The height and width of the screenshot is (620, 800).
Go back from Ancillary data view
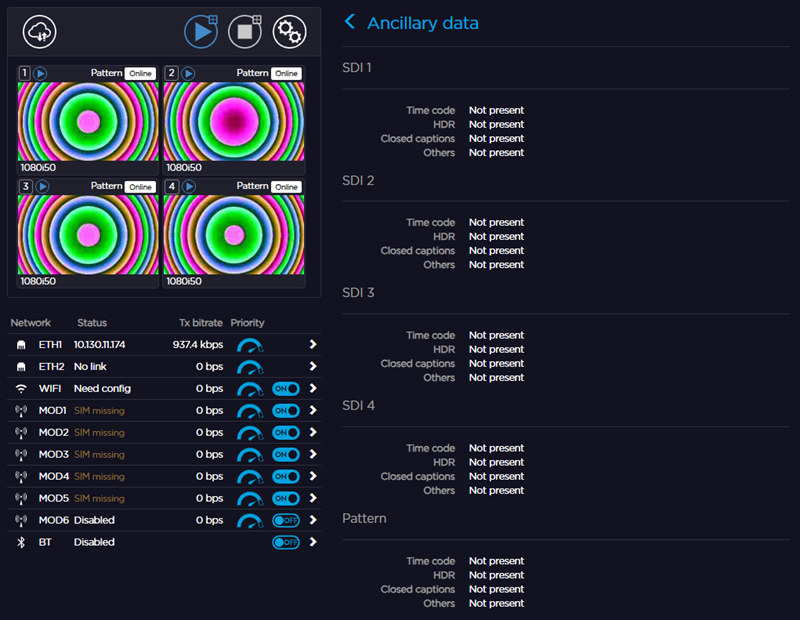pyautogui.click(x=351, y=22)
